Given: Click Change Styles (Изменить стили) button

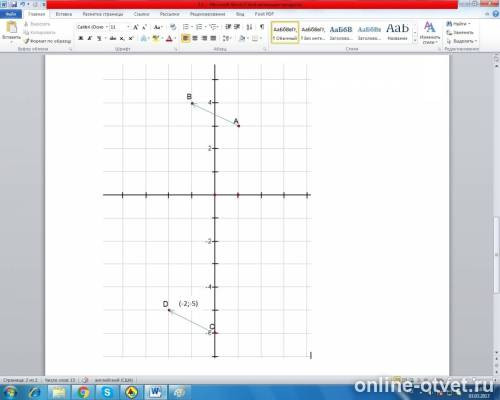Looking at the screenshot, I should click(x=429, y=33).
